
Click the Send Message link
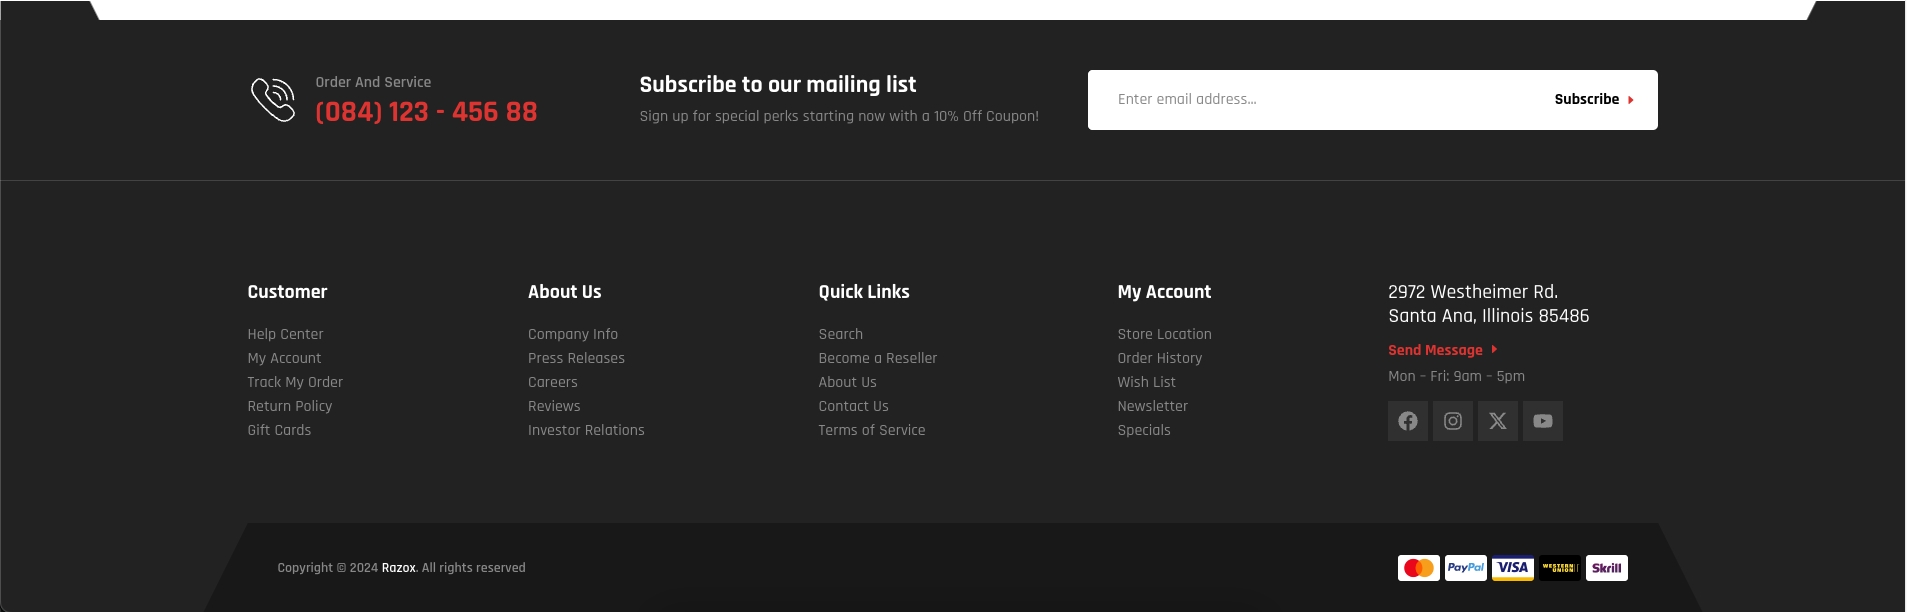pos(1435,350)
